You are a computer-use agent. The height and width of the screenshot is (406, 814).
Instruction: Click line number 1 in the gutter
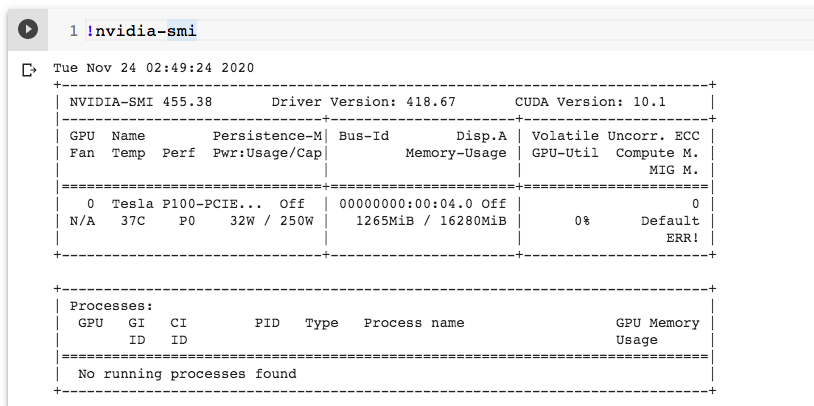pyautogui.click(x=73, y=31)
